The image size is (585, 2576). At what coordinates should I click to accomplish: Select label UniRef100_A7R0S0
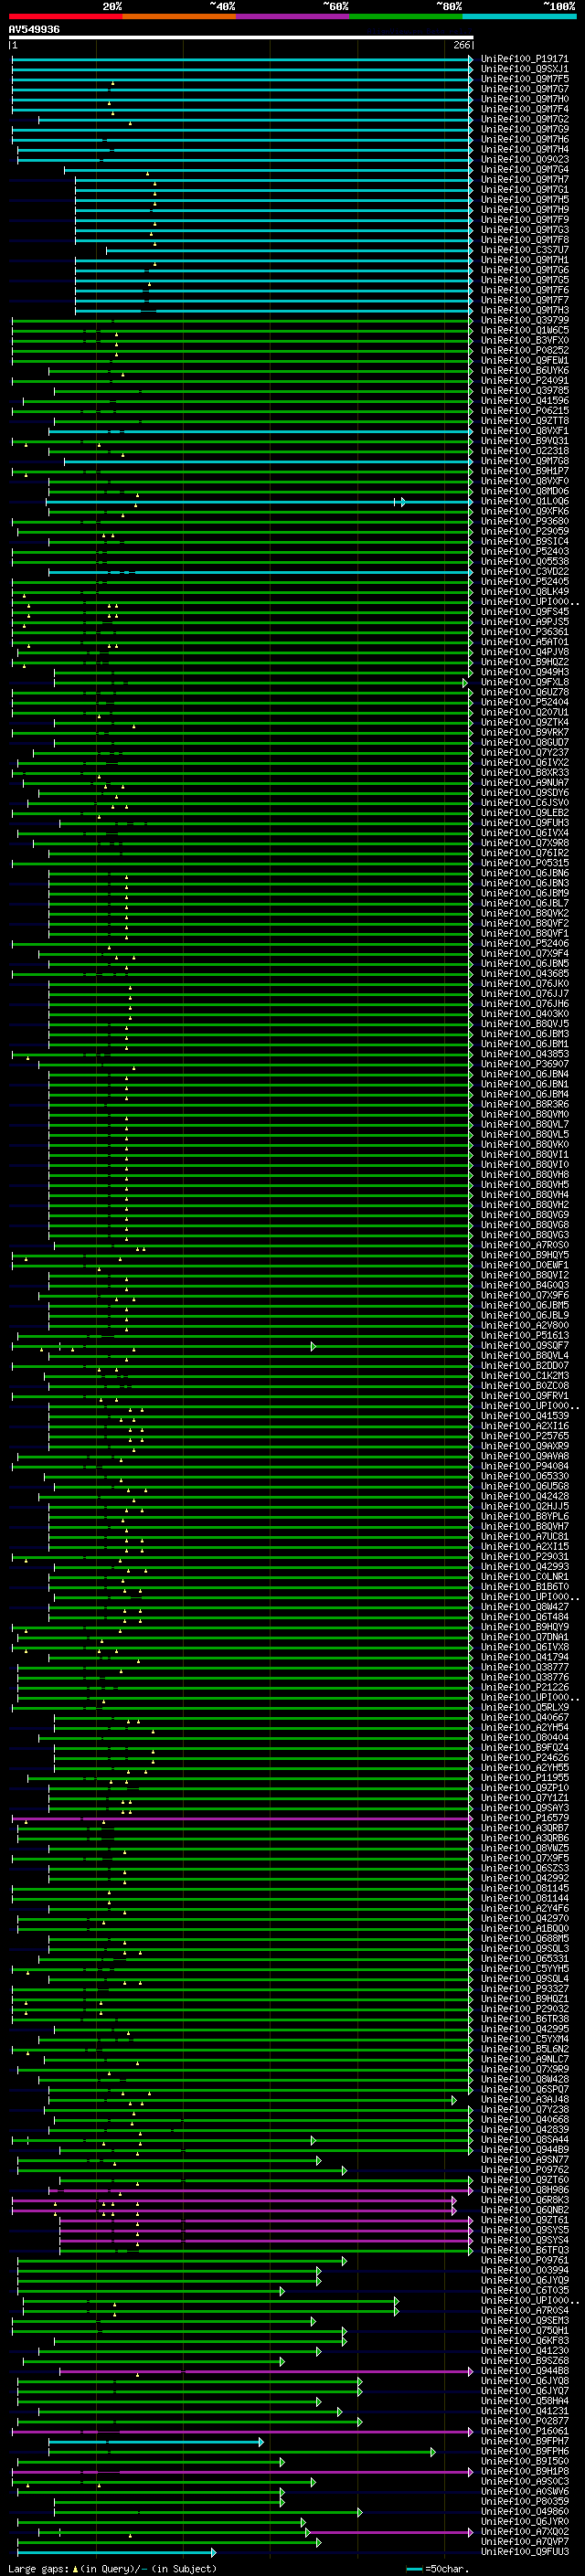pos(525,1246)
